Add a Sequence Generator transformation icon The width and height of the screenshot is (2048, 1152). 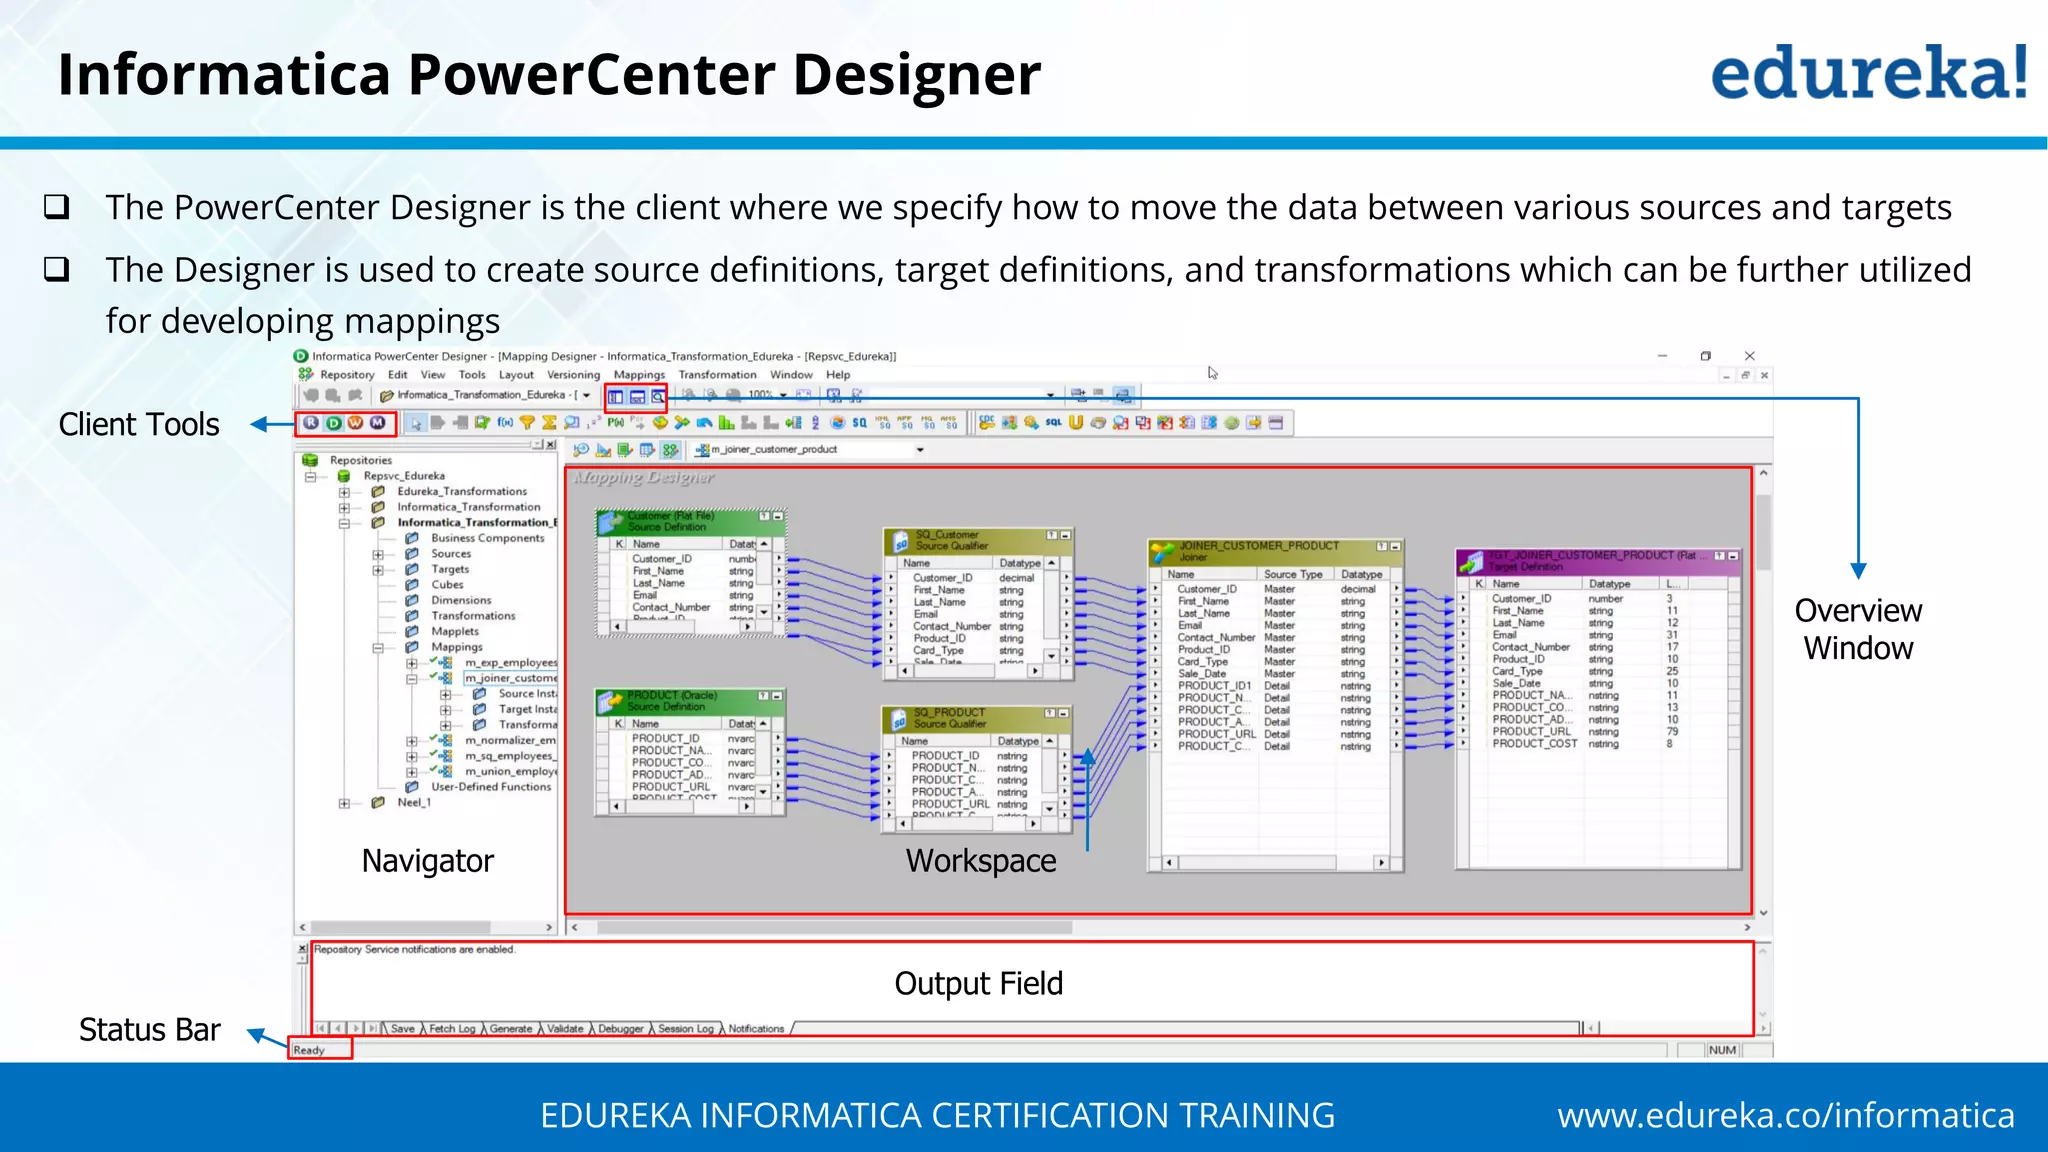pos(593,423)
